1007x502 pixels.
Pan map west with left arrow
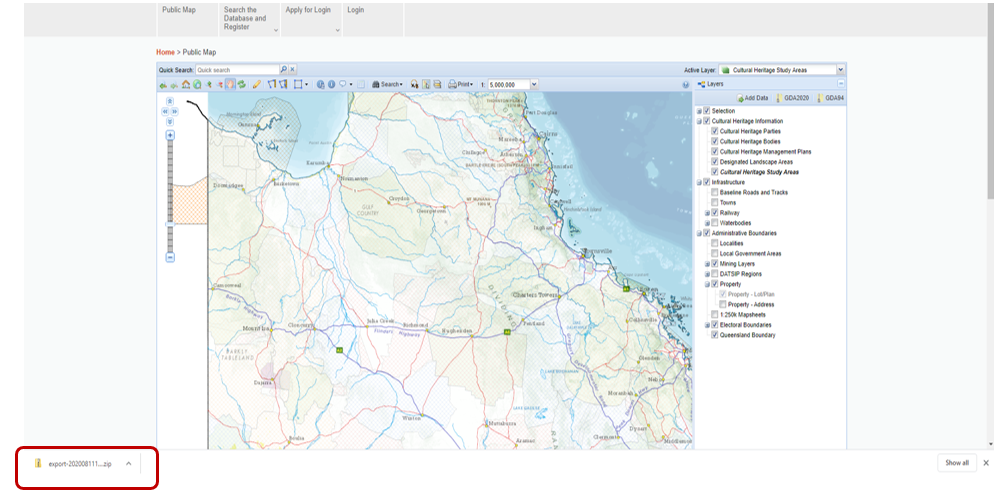(x=165, y=111)
